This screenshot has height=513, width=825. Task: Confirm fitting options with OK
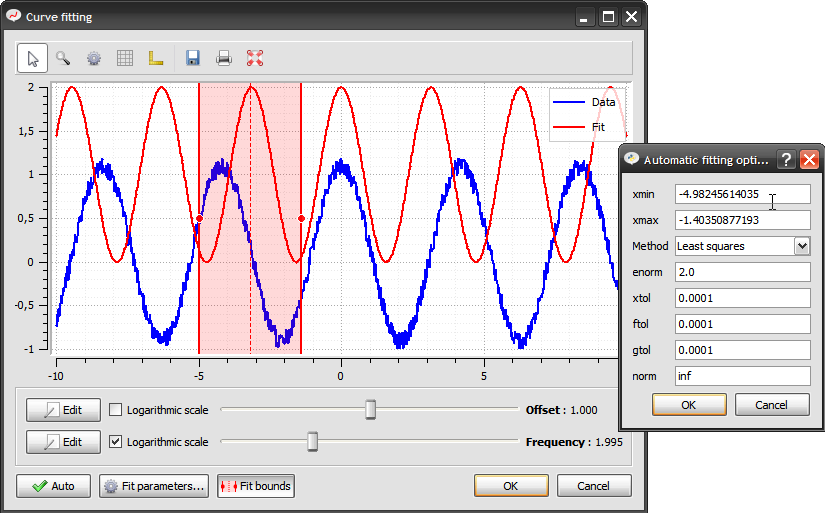(689, 405)
